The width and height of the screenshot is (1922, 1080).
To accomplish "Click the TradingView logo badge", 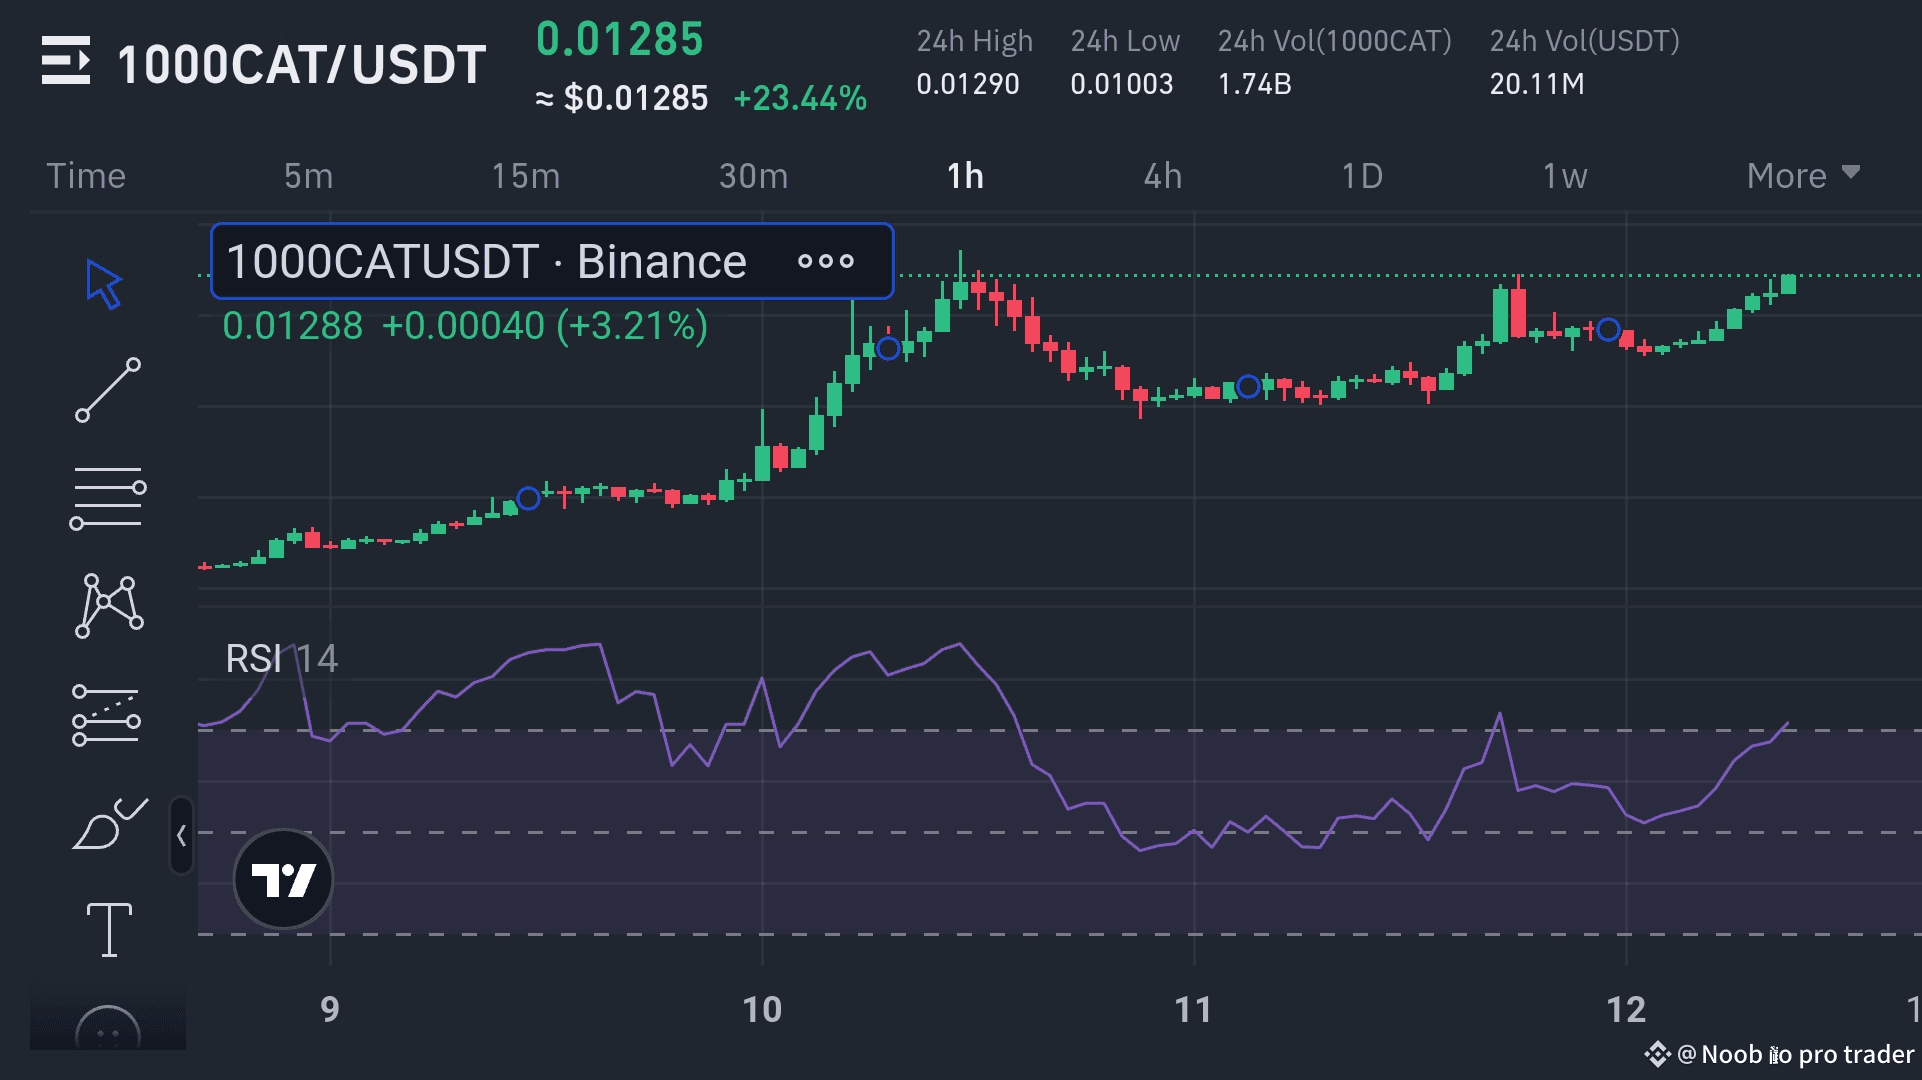I will 283,880.
